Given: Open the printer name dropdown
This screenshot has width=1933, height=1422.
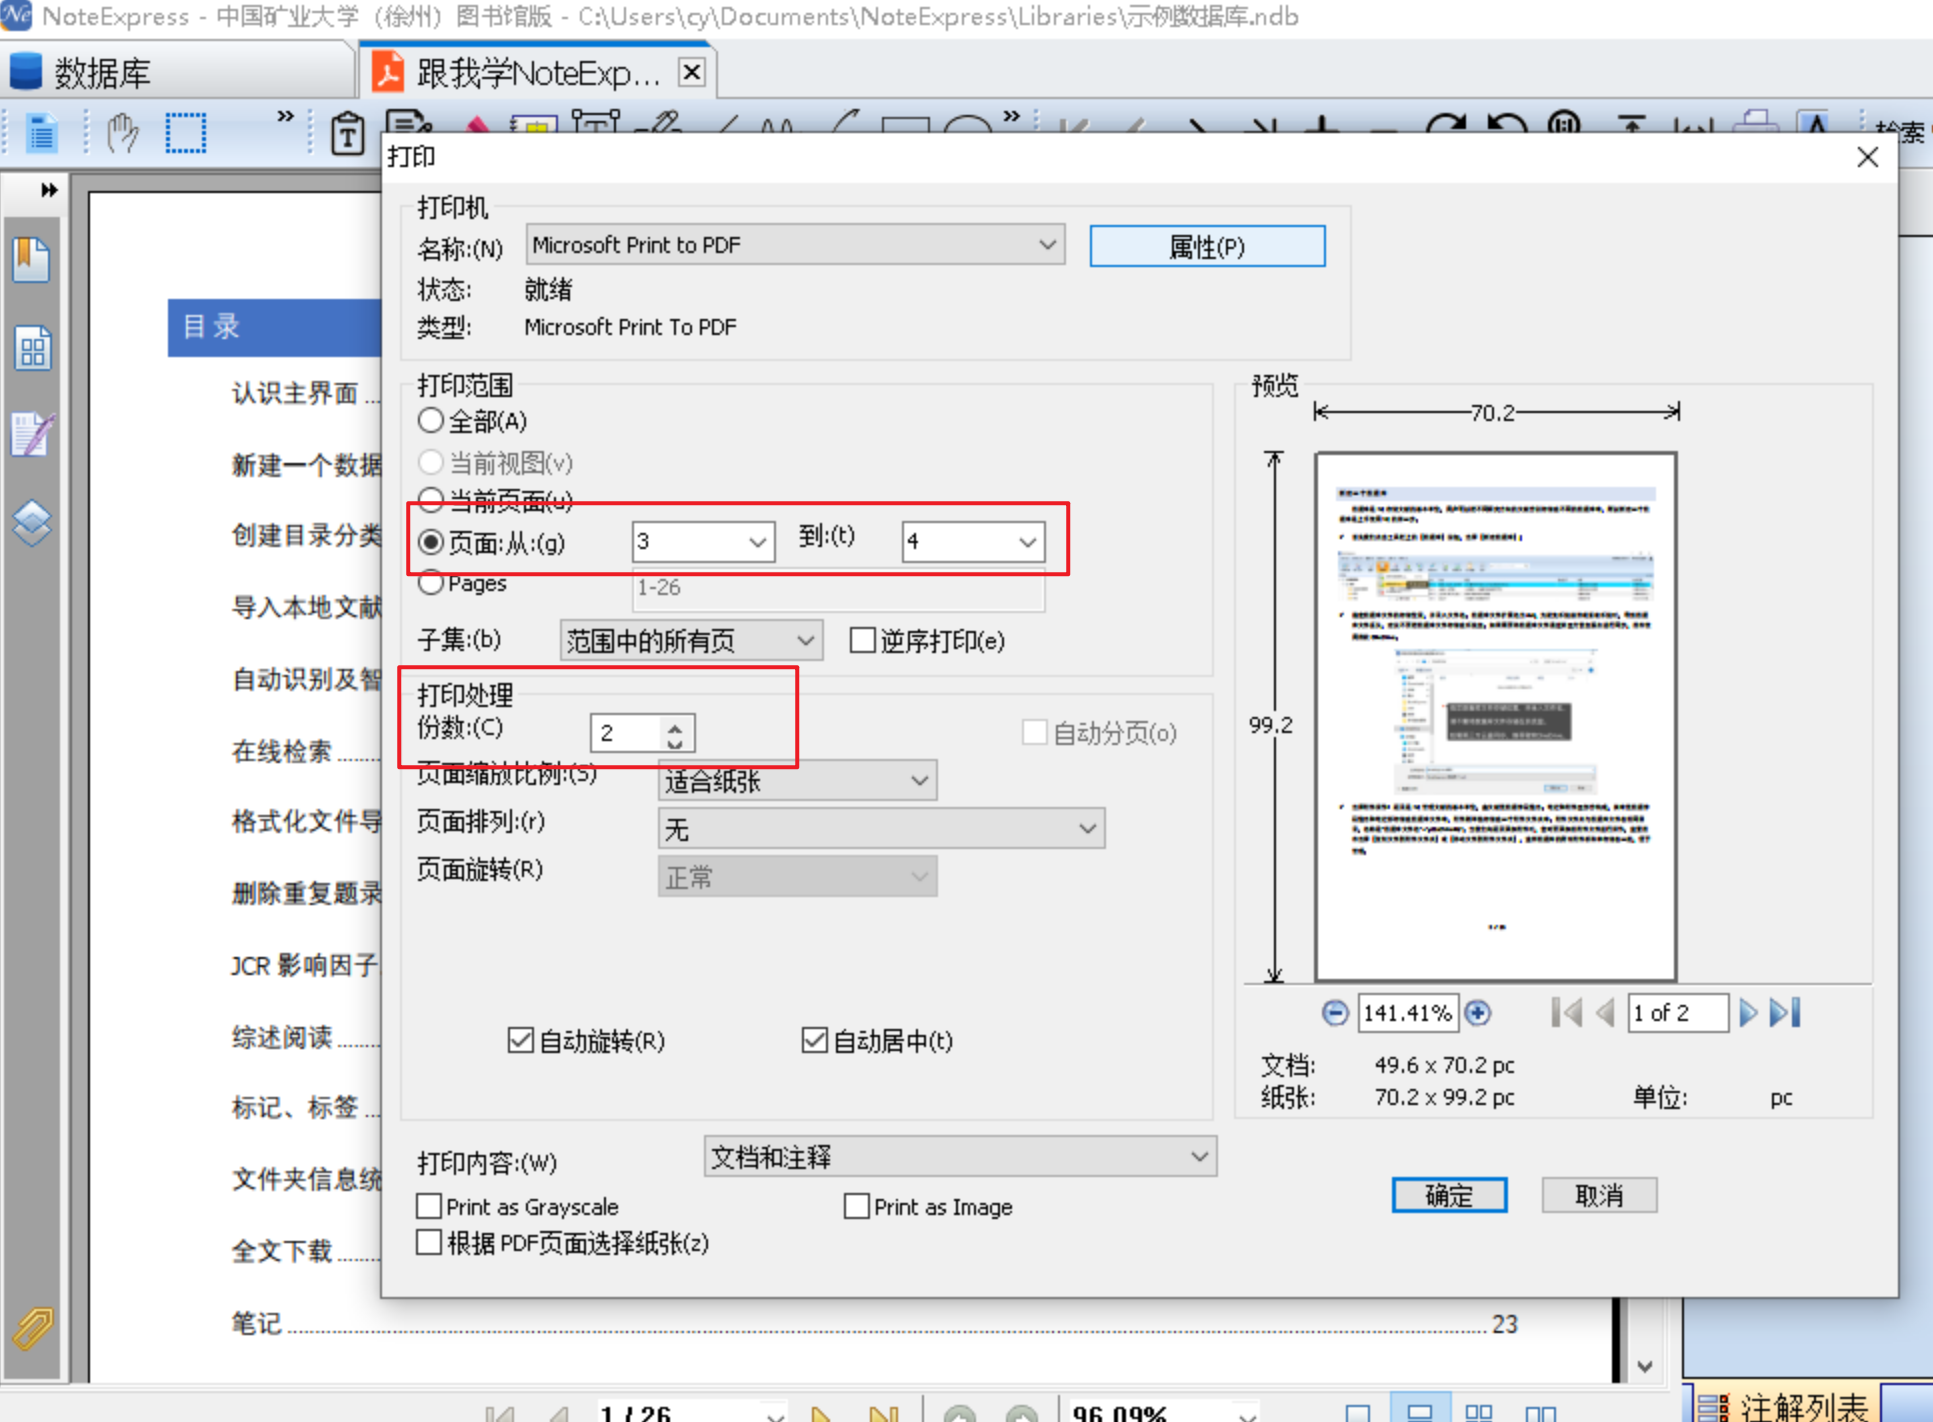Looking at the screenshot, I should coord(795,245).
